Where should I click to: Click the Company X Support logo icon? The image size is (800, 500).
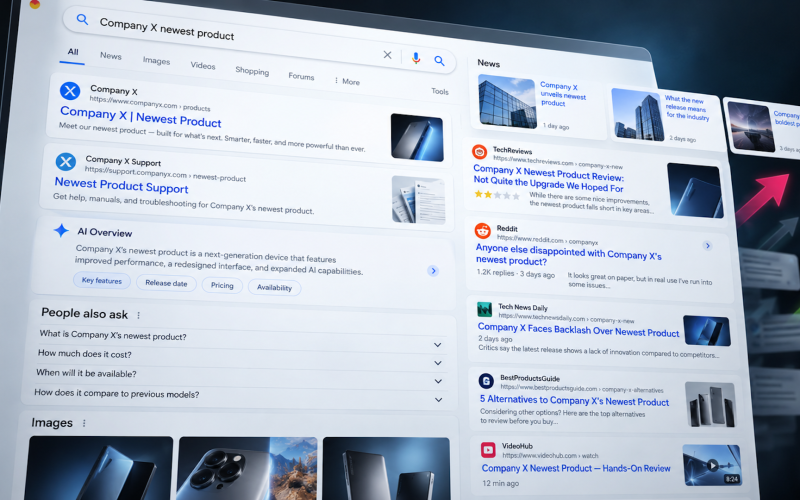click(66, 162)
